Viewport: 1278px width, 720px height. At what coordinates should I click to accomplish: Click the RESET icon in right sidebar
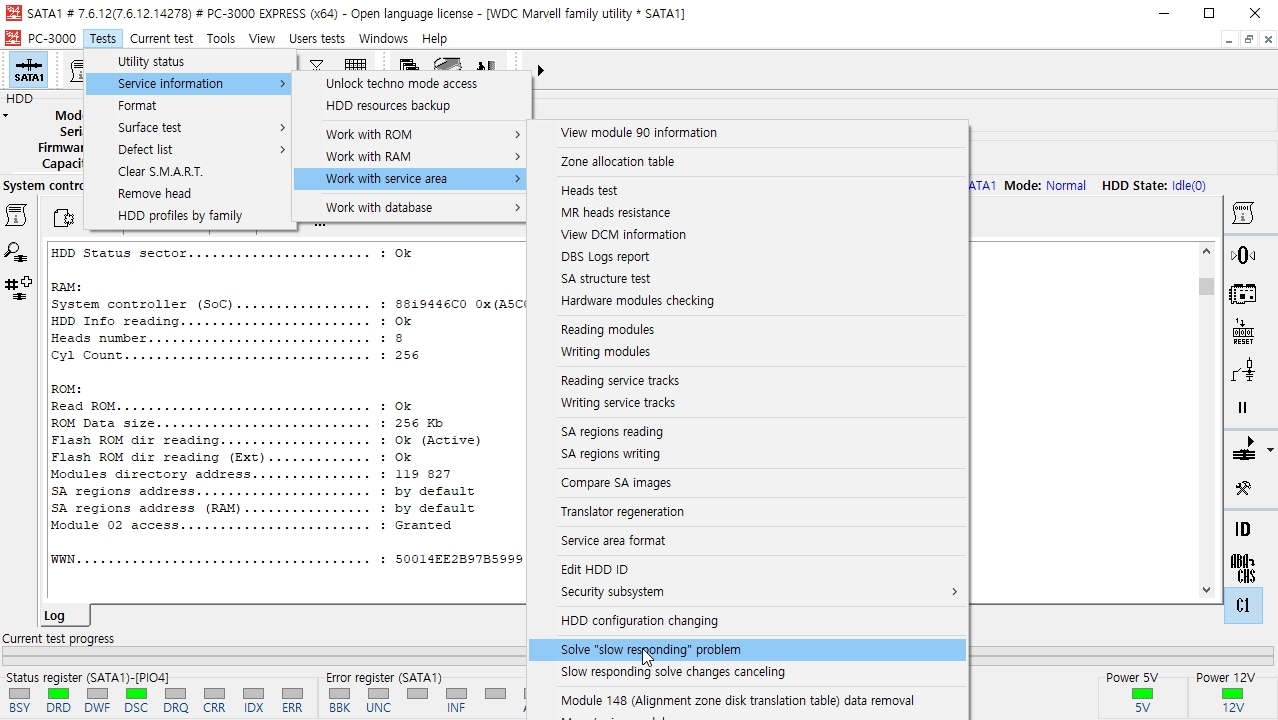pyautogui.click(x=1243, y=332)
